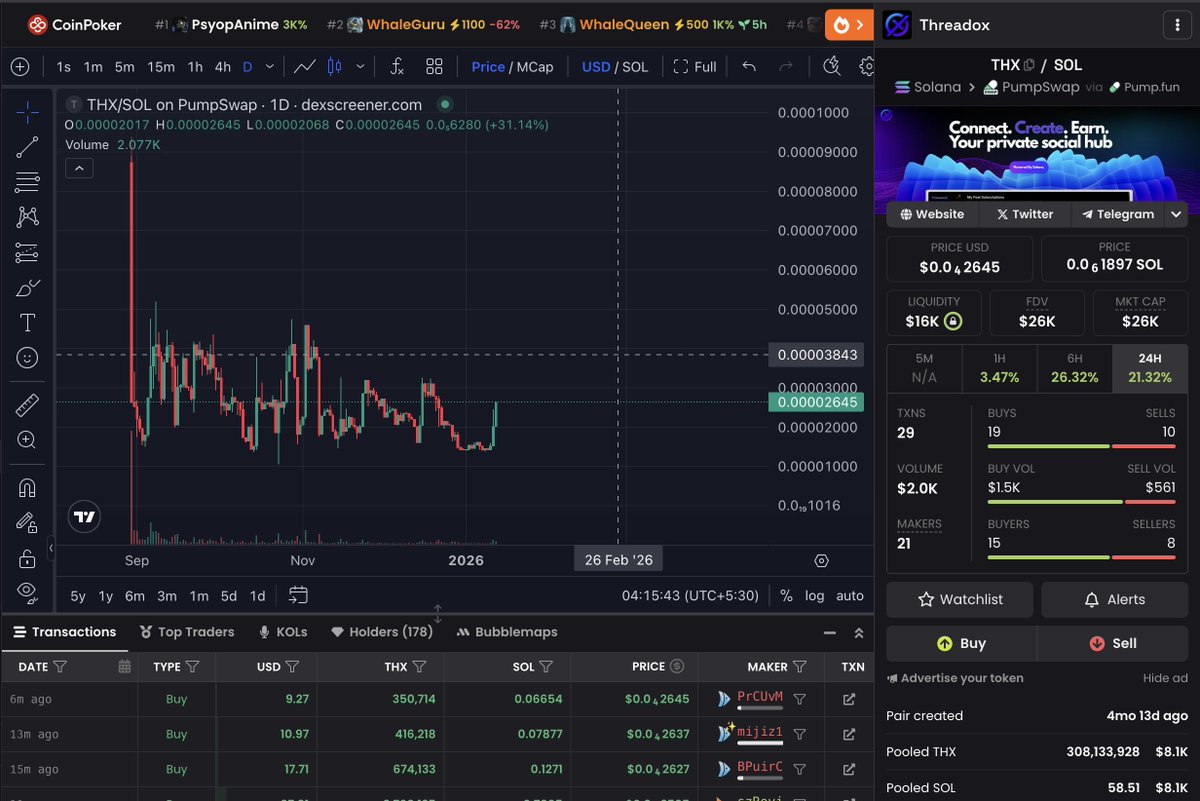Select the 1H stats tab
The image size is (1200, 801).
point(999,367)
